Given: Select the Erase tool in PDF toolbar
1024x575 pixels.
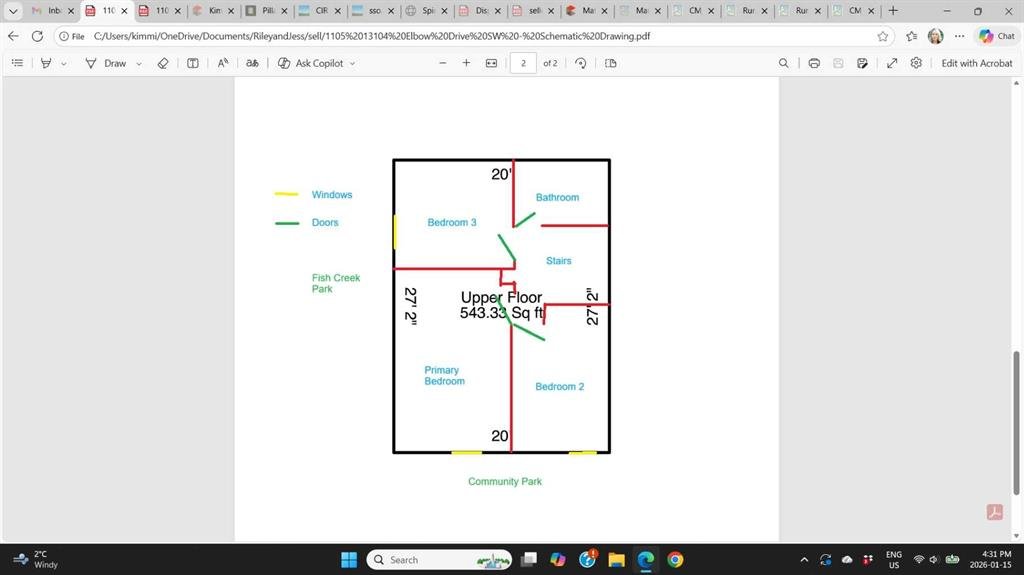Looking at the screenshot, I should (163, 63).
